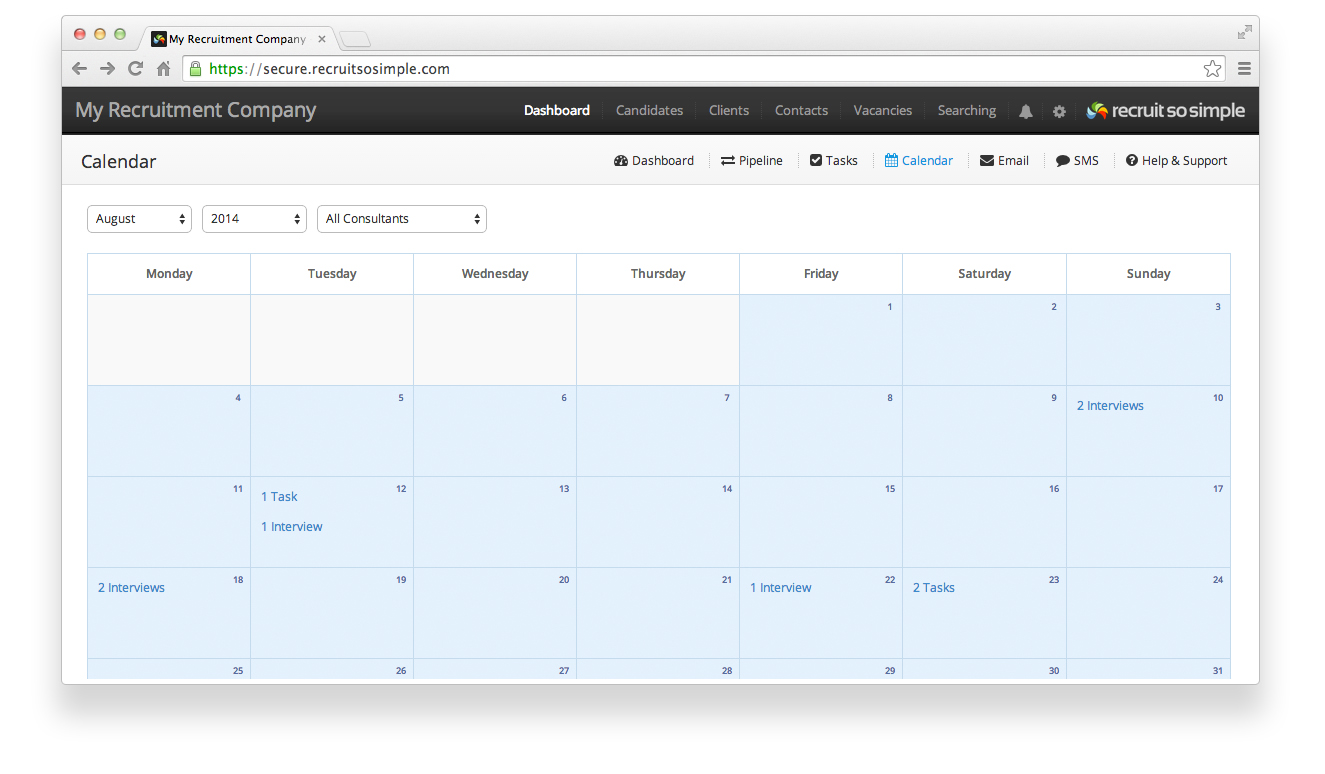Select the day cell numbered 1
Screen dimensions: 1325x774
[821, 340]
